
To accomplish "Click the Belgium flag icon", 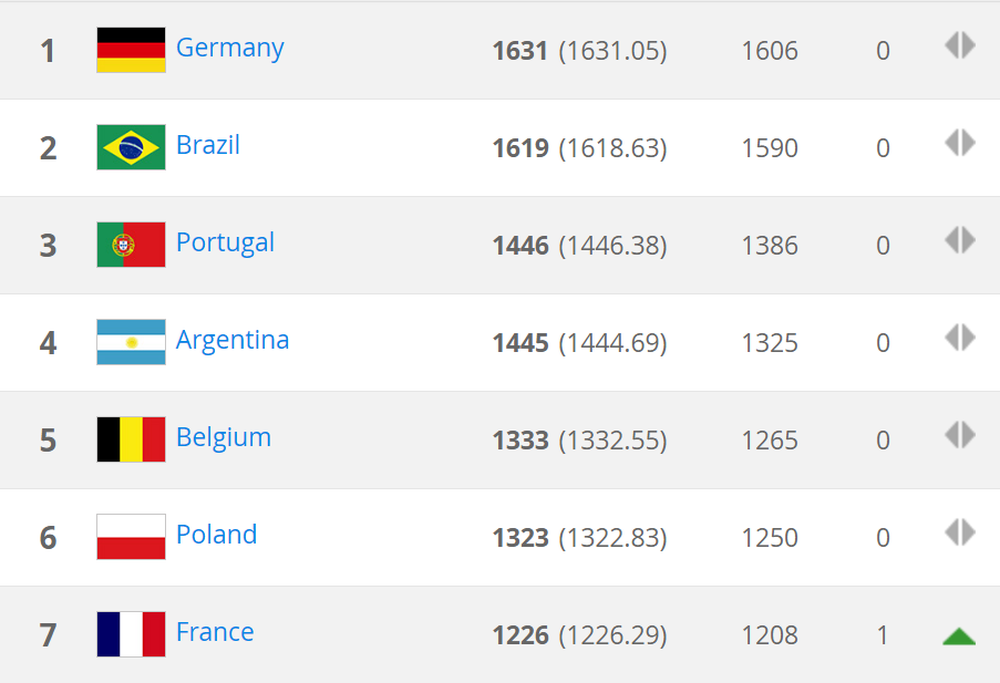I will 131,439.
